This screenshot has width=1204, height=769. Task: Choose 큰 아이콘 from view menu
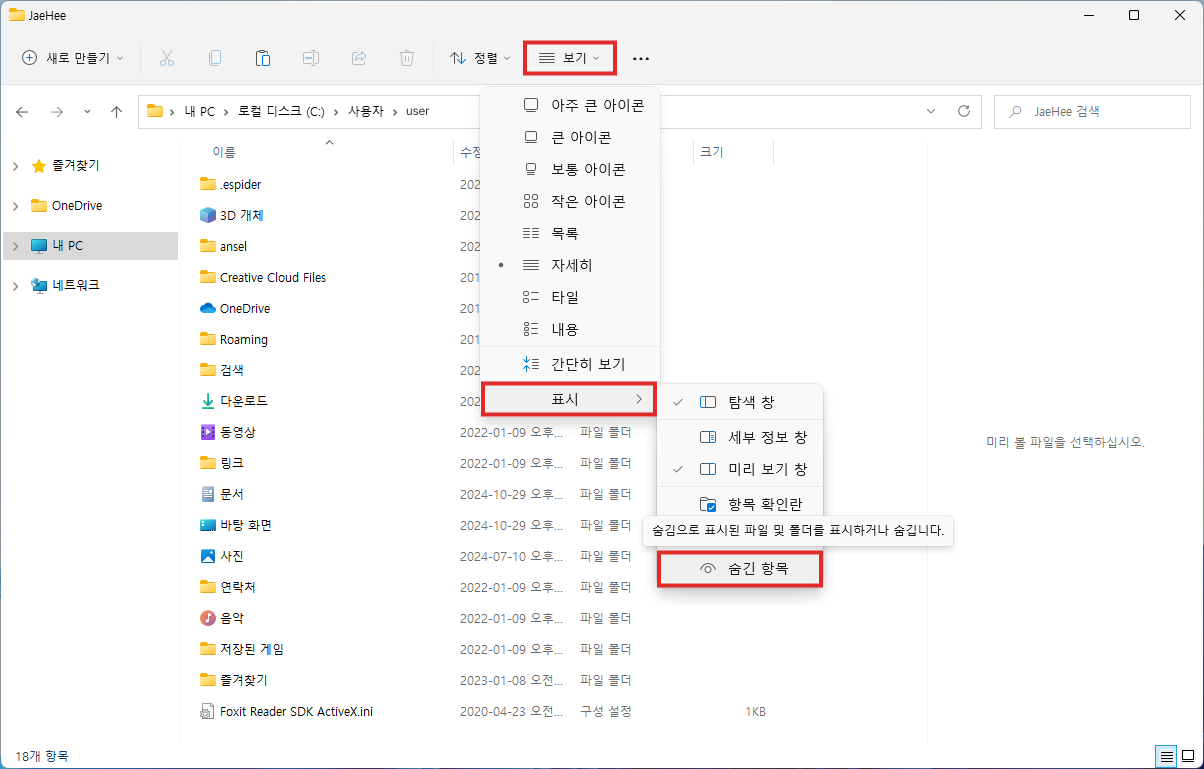click(x=570, y=137)
